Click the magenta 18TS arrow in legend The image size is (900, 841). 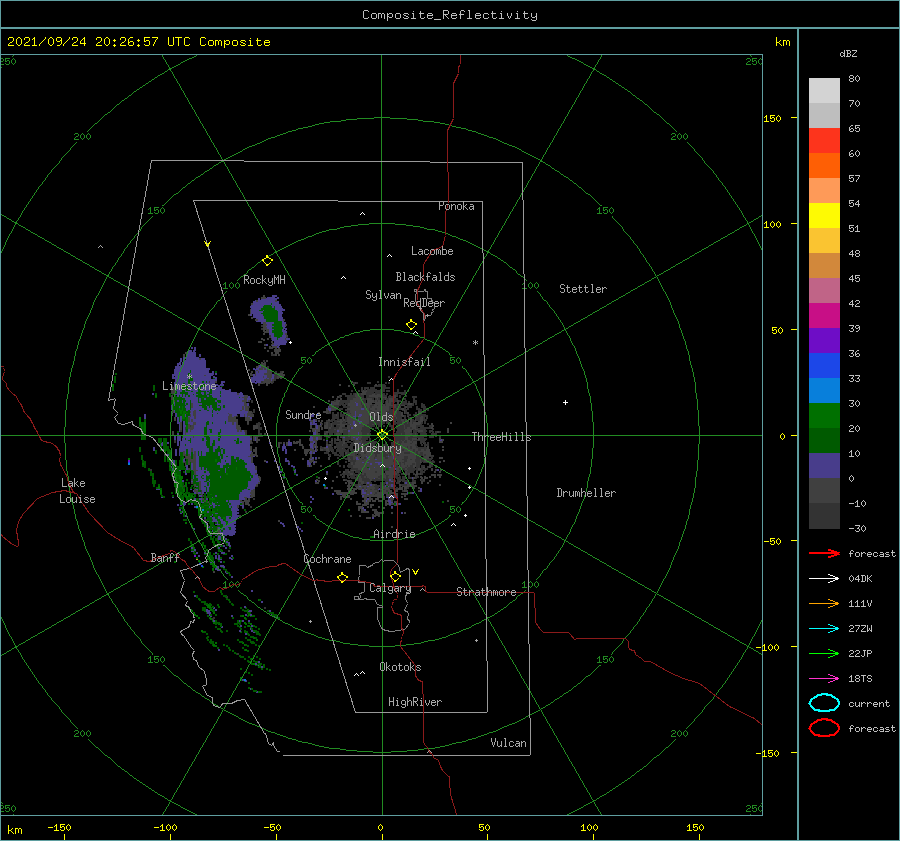[x=824, y=679]
